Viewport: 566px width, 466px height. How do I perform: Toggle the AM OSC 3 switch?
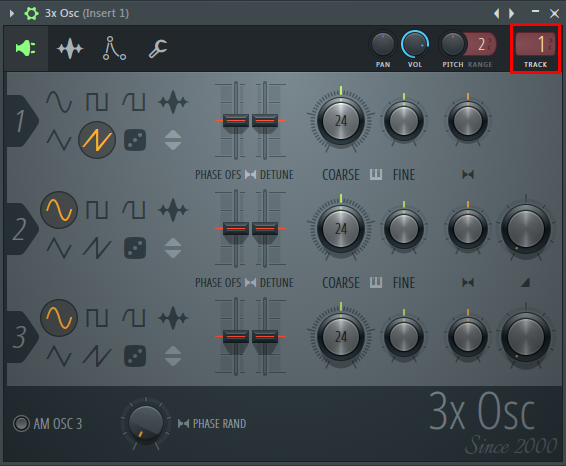point(21,423)
